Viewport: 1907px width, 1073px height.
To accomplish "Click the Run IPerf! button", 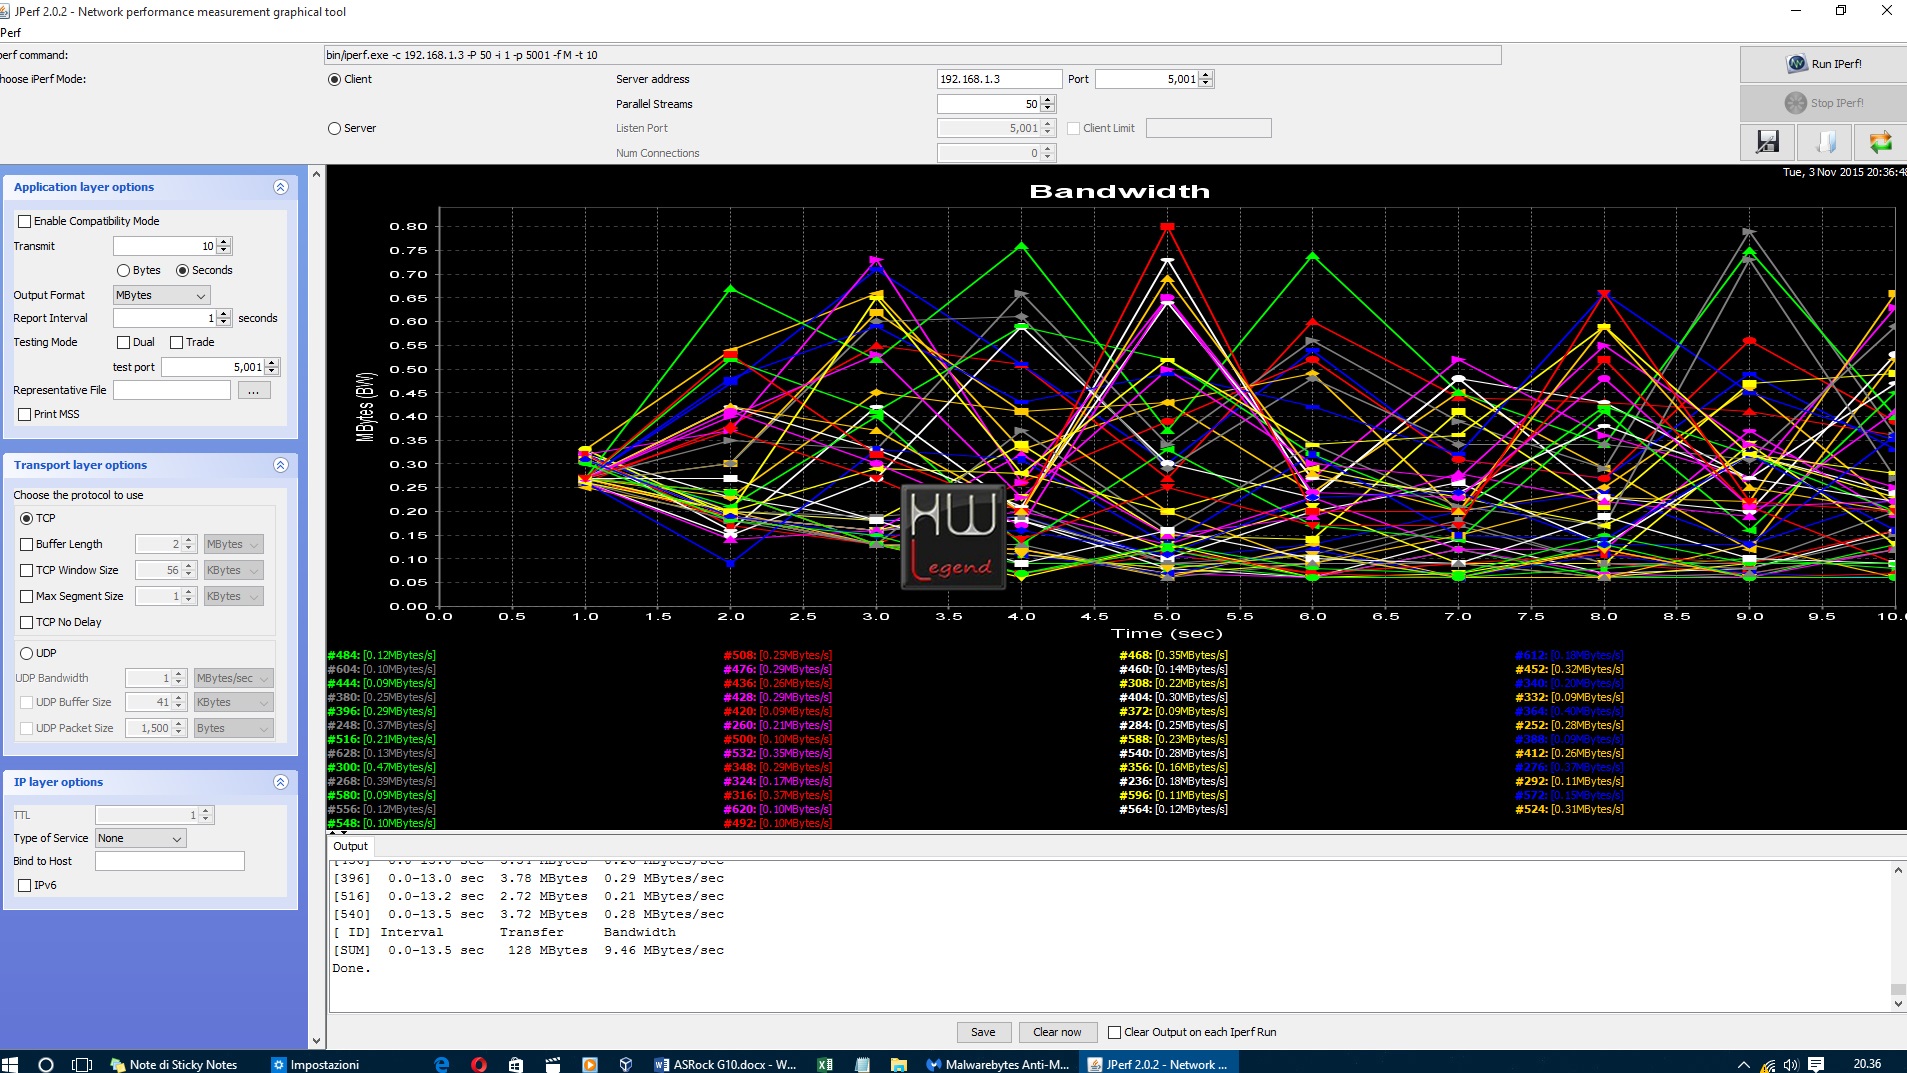I will point(1823,64).
